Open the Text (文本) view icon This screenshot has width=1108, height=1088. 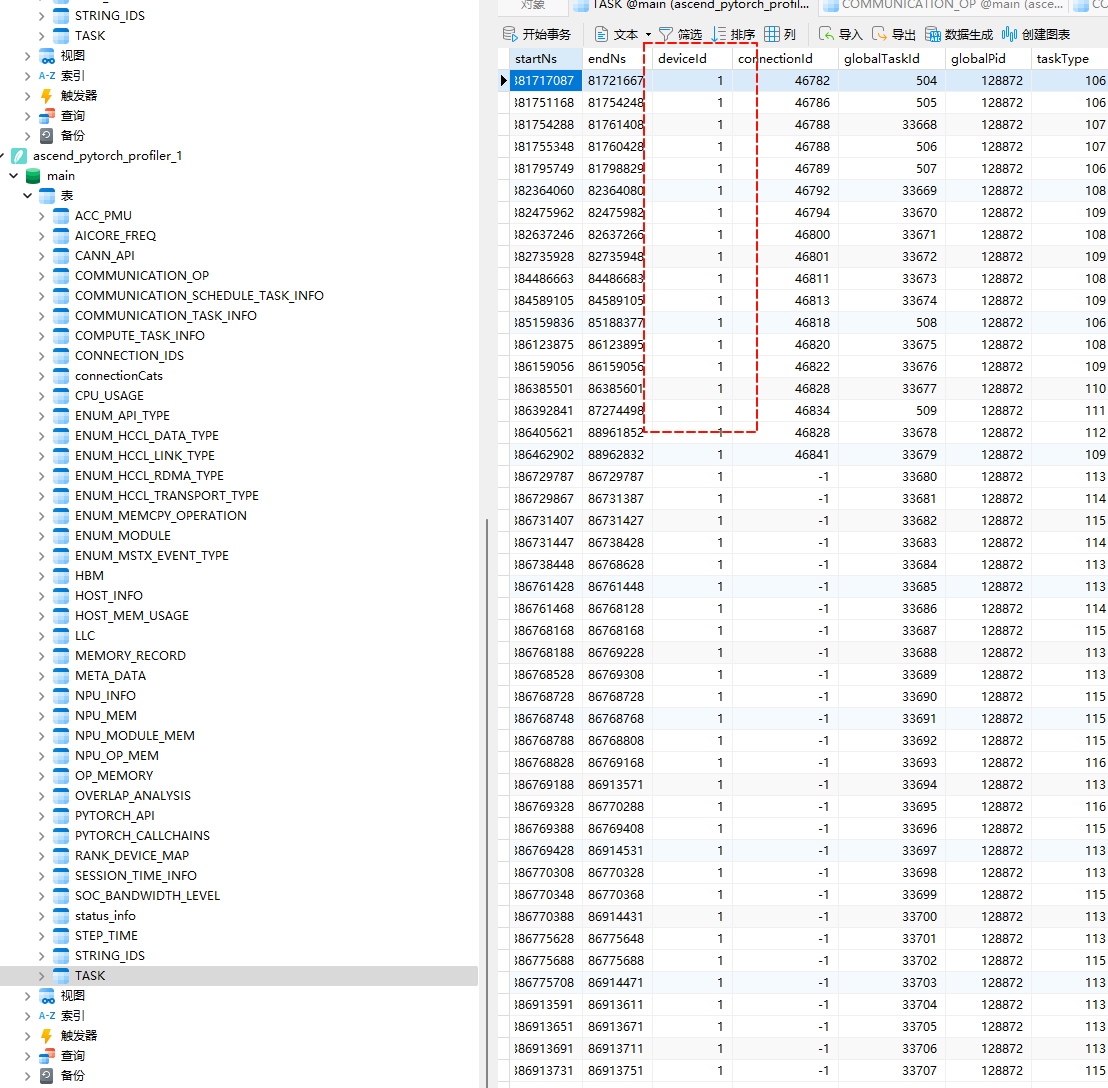click(x=601, y=34)
